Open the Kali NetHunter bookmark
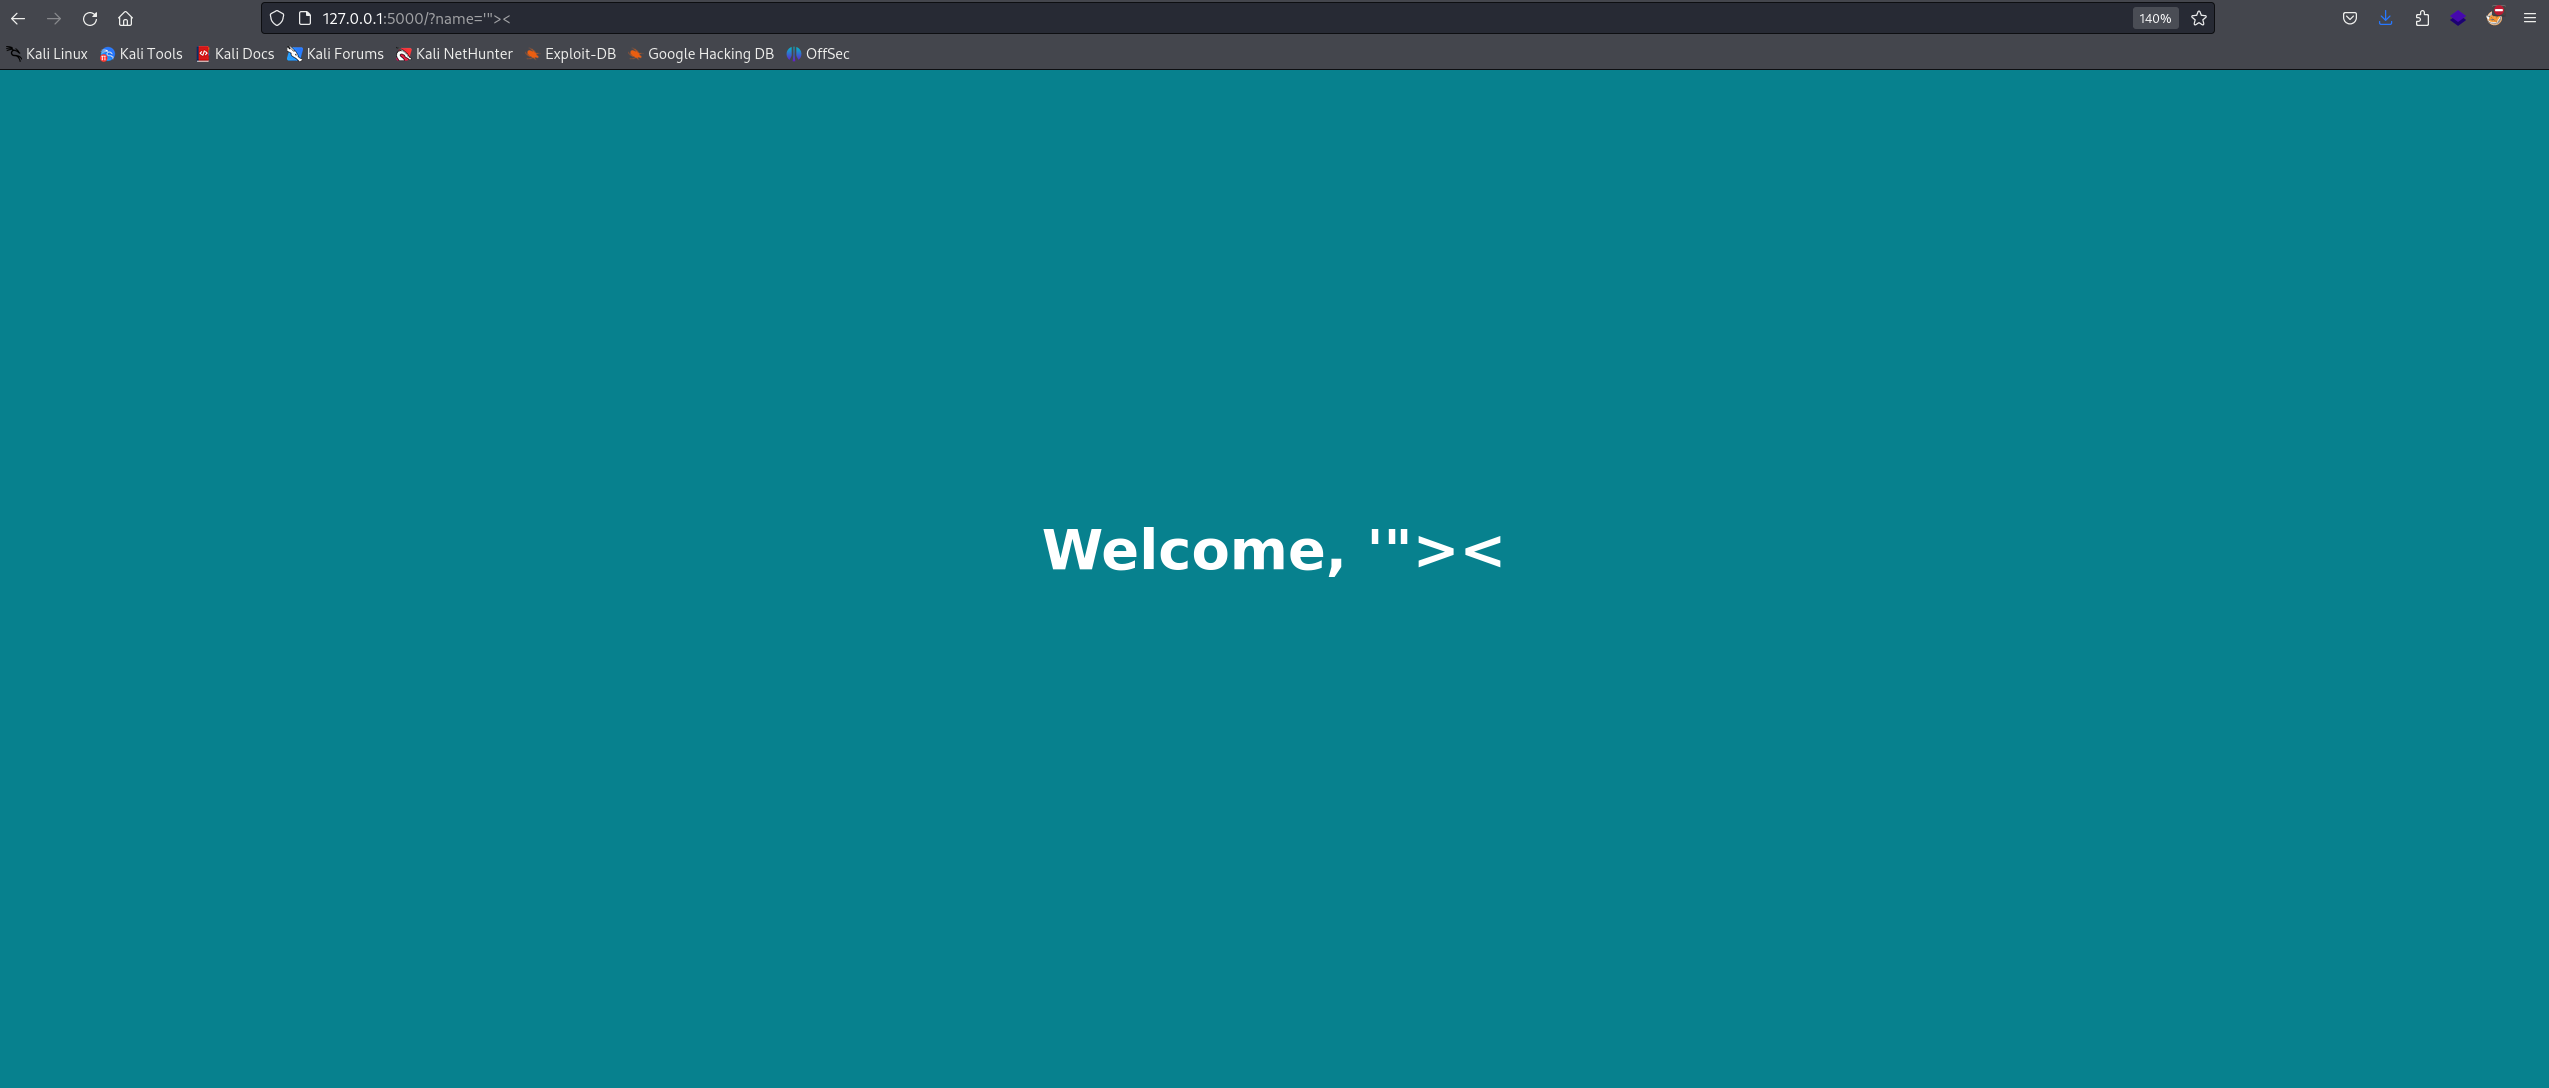Viewport: 2549px width, 1088px height. [454, 54]
